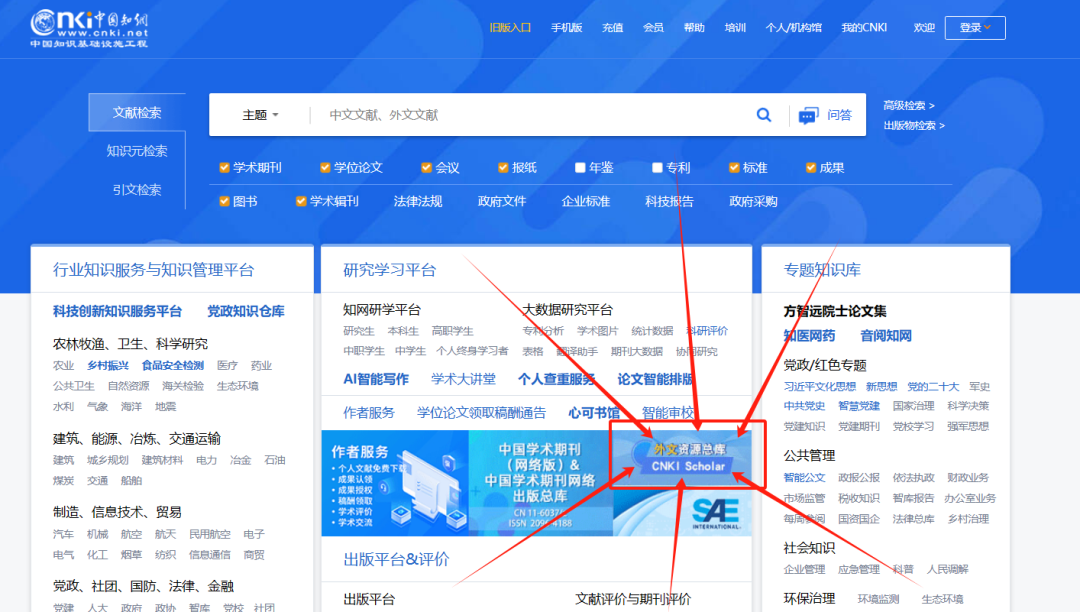Open 个人/机构馆 in top navigation
1080x612 pixels.
click(793, 28)
